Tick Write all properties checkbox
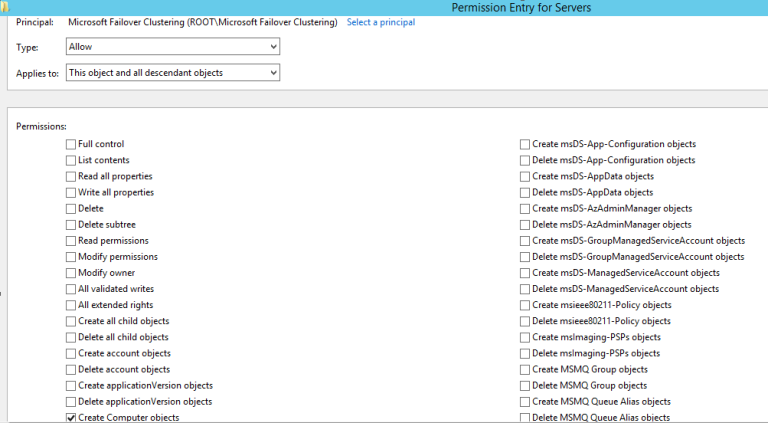 (71, 192)
